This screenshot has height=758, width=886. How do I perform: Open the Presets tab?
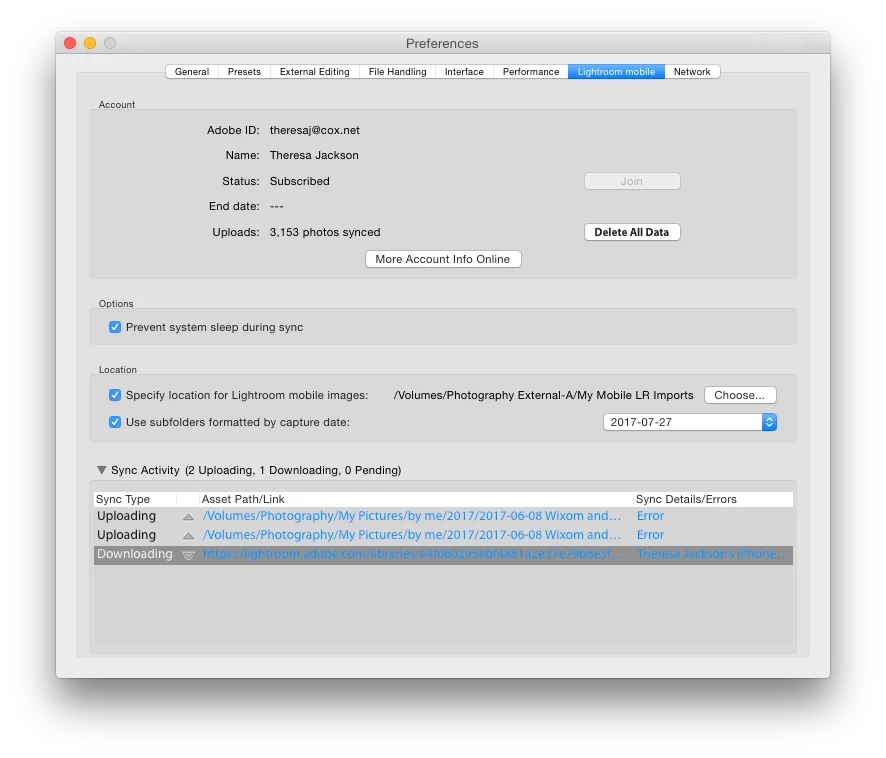(244, 72)
